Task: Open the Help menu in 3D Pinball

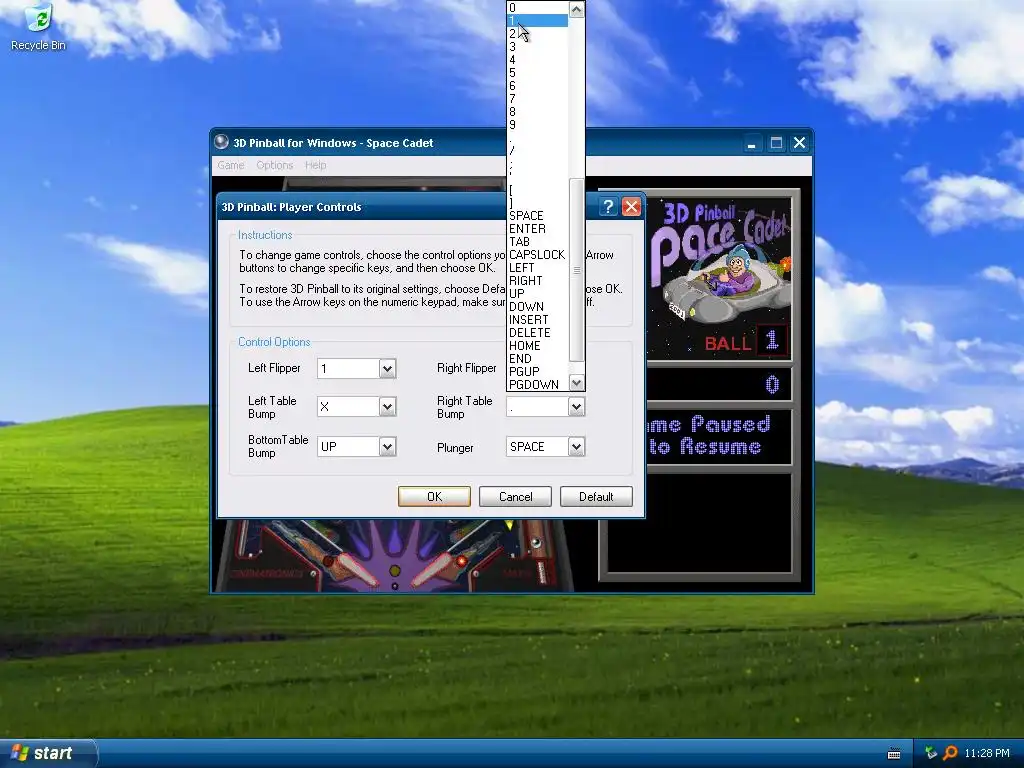Action: tap(315, 165)
